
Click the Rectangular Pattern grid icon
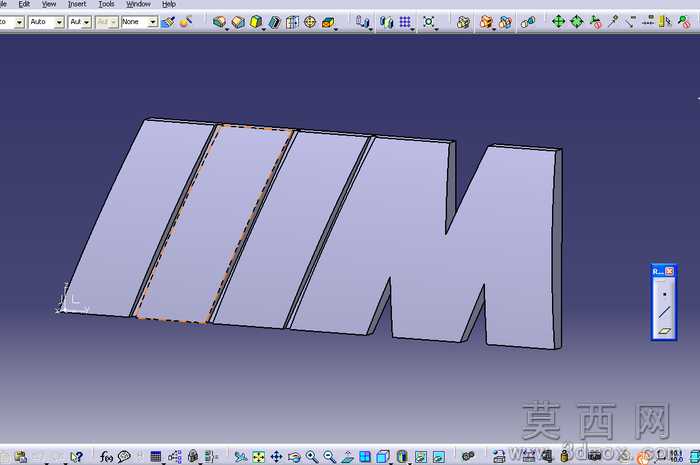coord(405,21)
